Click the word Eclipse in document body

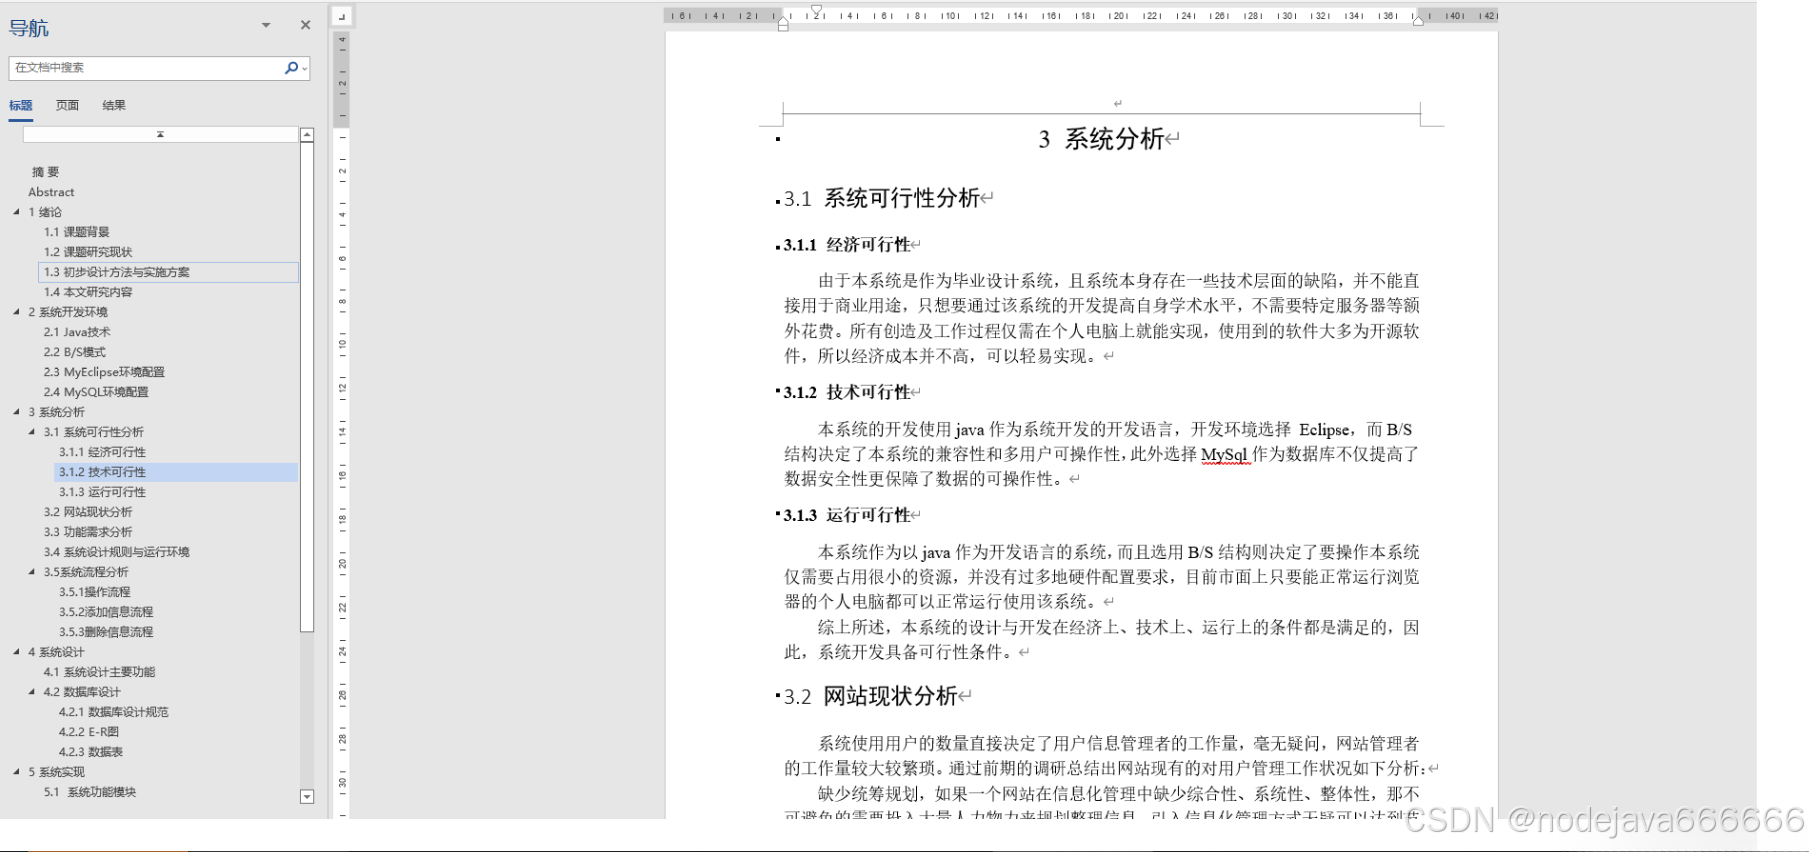(1324, 430)
